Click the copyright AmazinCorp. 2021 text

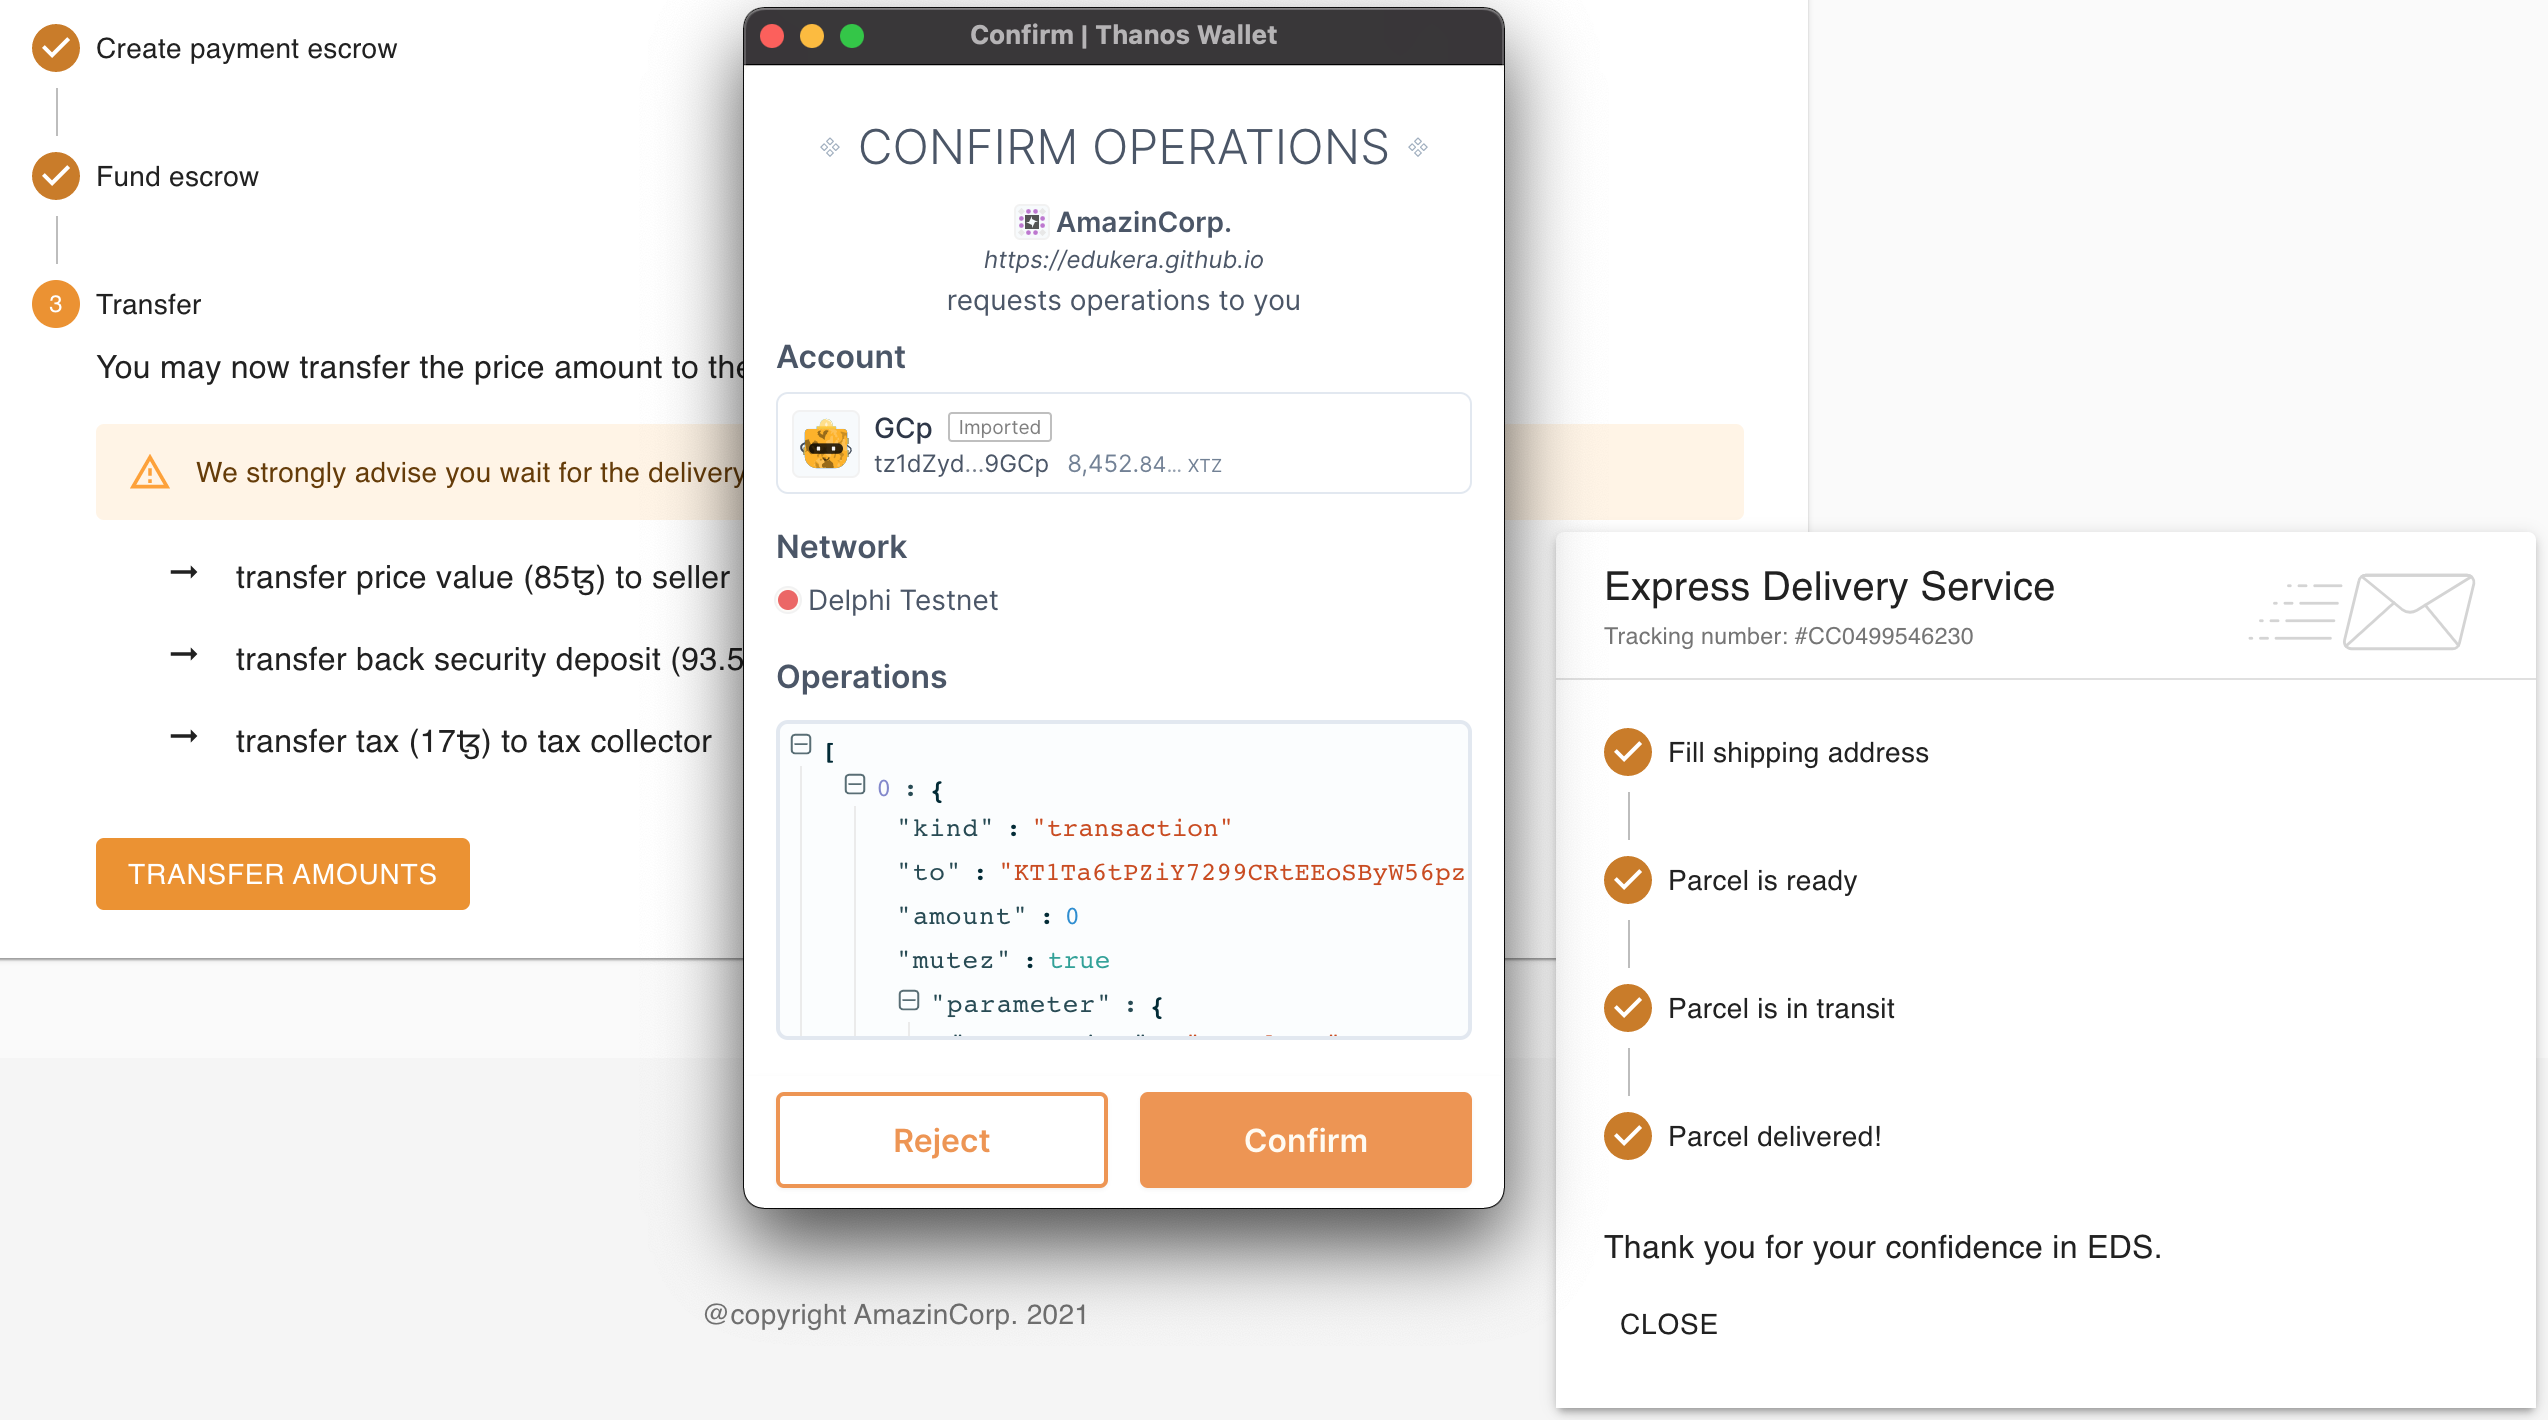click(x=895, y=1314)
